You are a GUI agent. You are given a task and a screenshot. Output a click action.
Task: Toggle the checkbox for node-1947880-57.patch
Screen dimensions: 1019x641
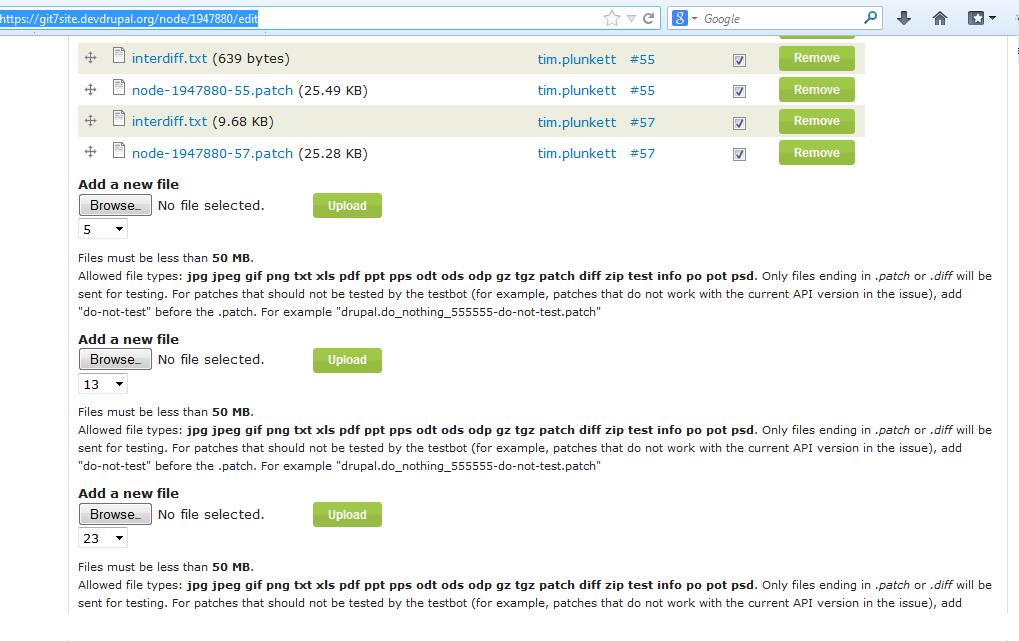pos(738,153)
